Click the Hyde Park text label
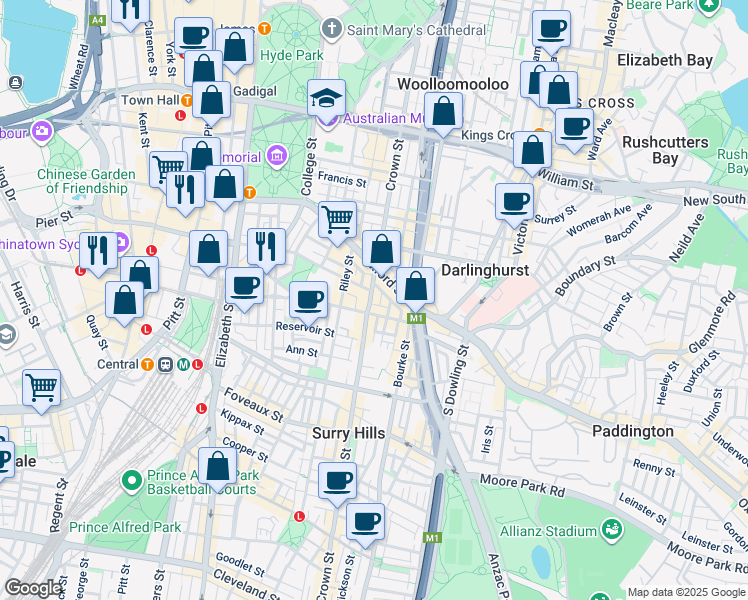 point(291,55)
